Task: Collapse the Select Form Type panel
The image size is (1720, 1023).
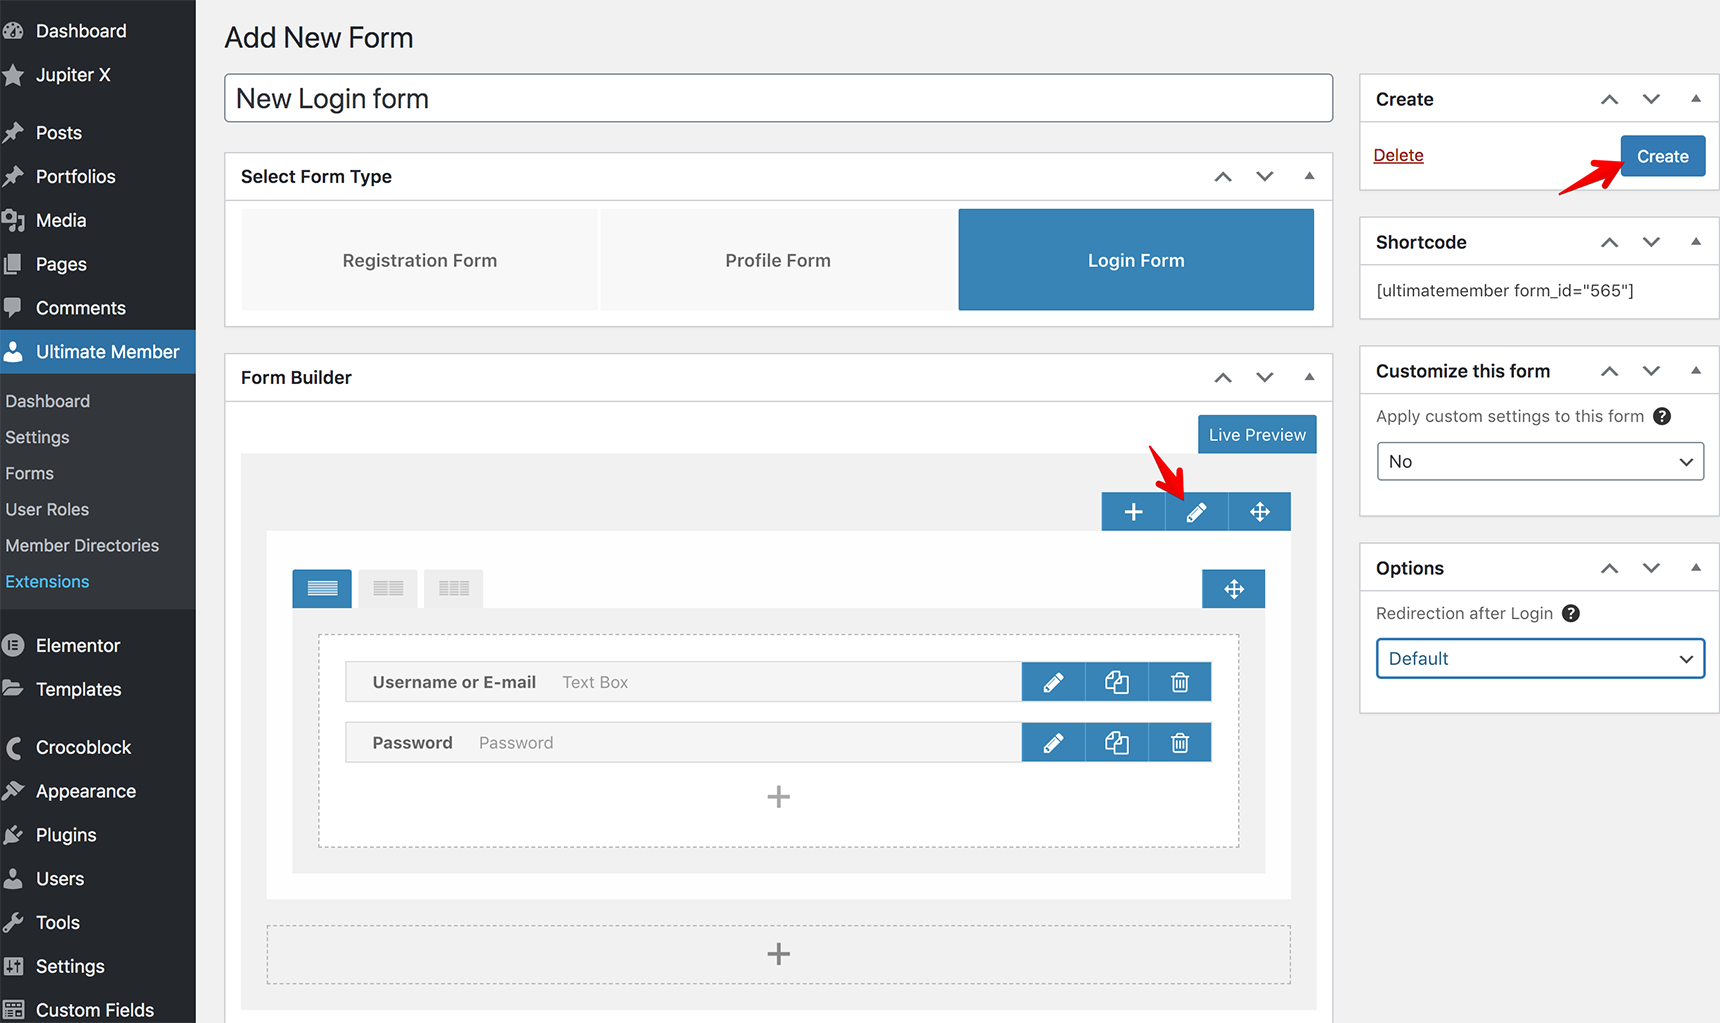Action: [1309, 176]
